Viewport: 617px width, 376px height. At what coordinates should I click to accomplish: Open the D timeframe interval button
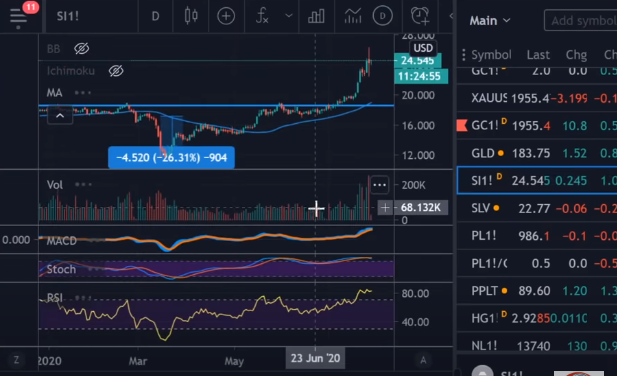[155, 16]
